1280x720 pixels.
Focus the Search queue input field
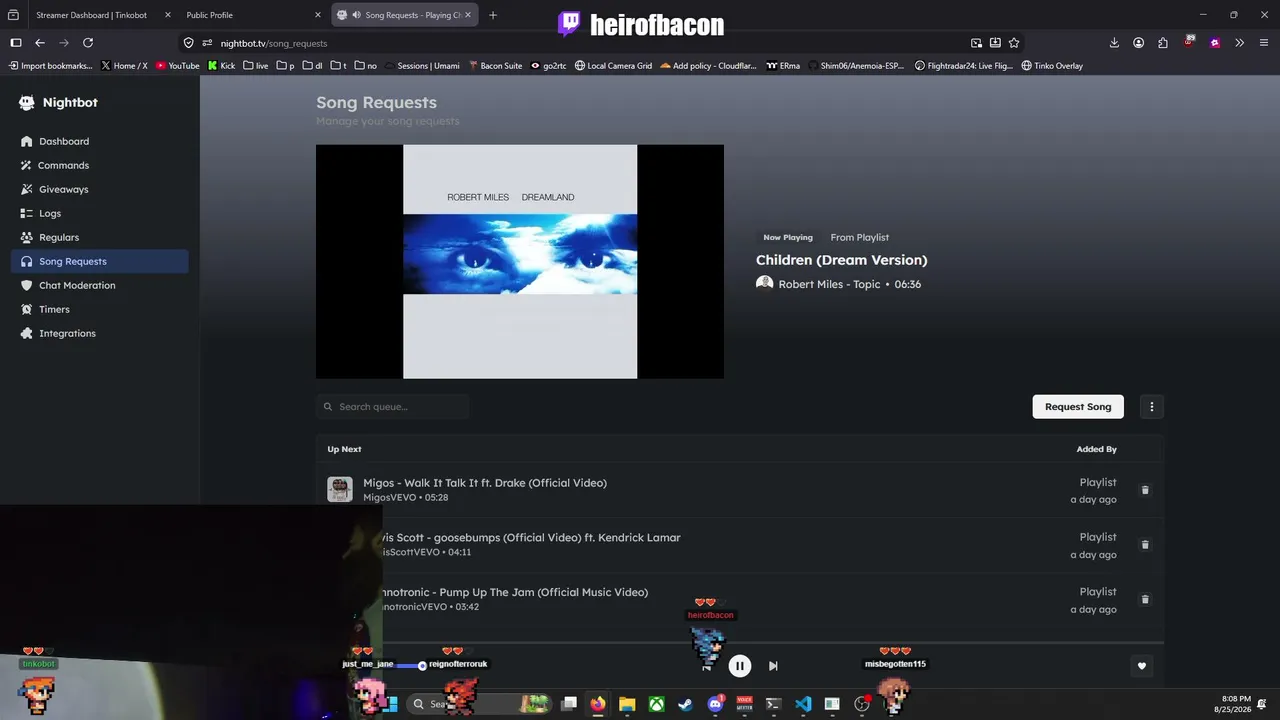coord(393,407)
